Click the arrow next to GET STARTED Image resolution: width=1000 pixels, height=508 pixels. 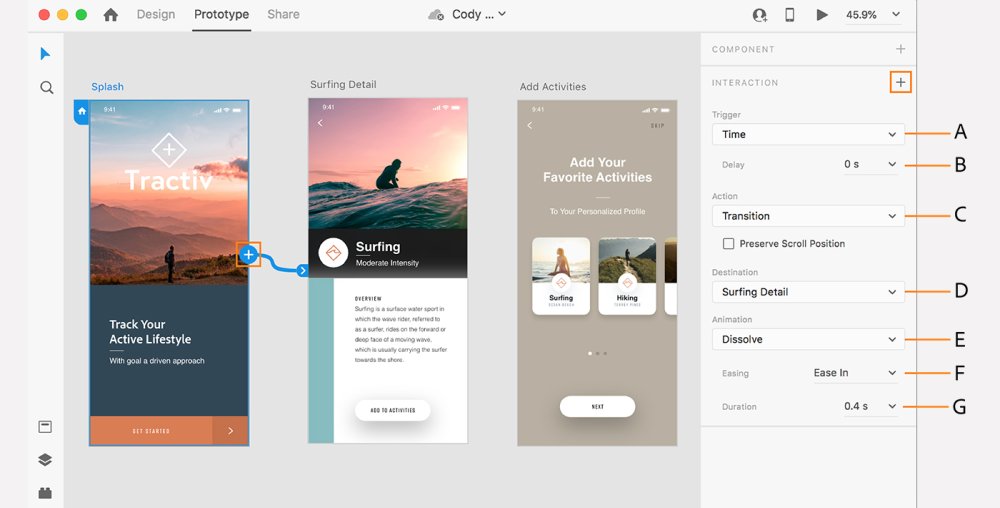[x=230, y=431]
